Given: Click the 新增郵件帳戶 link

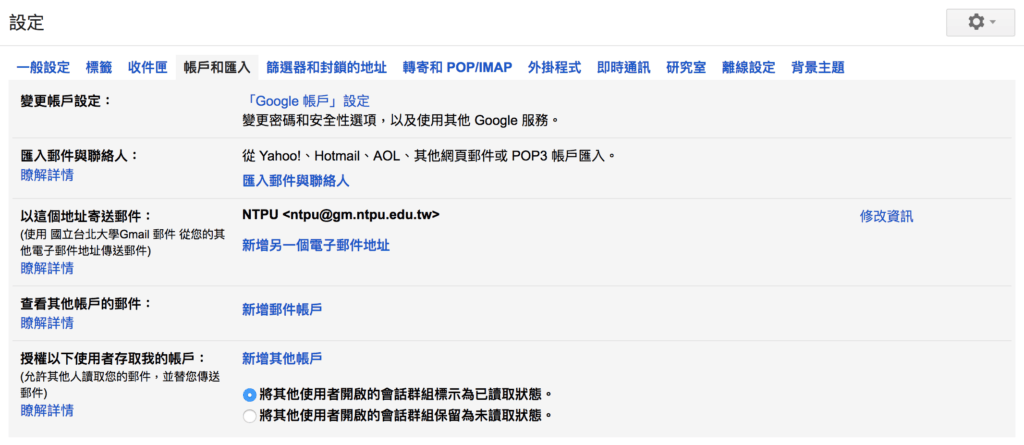Looking at the screenshot, I should 282,310.
